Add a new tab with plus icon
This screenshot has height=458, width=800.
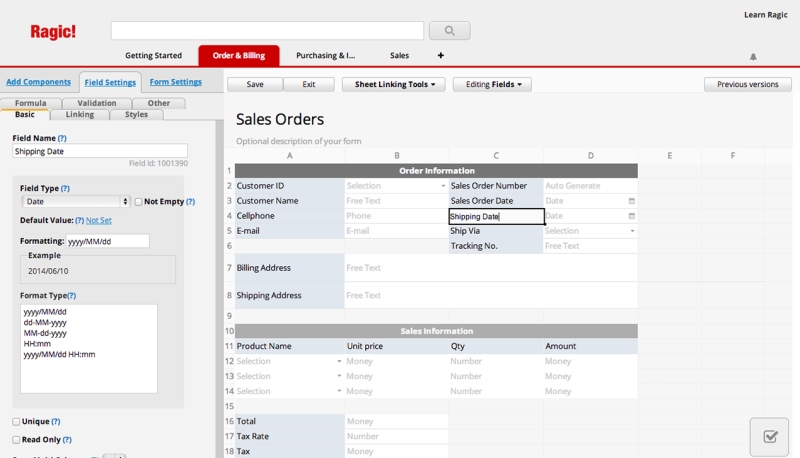(441, 55)
